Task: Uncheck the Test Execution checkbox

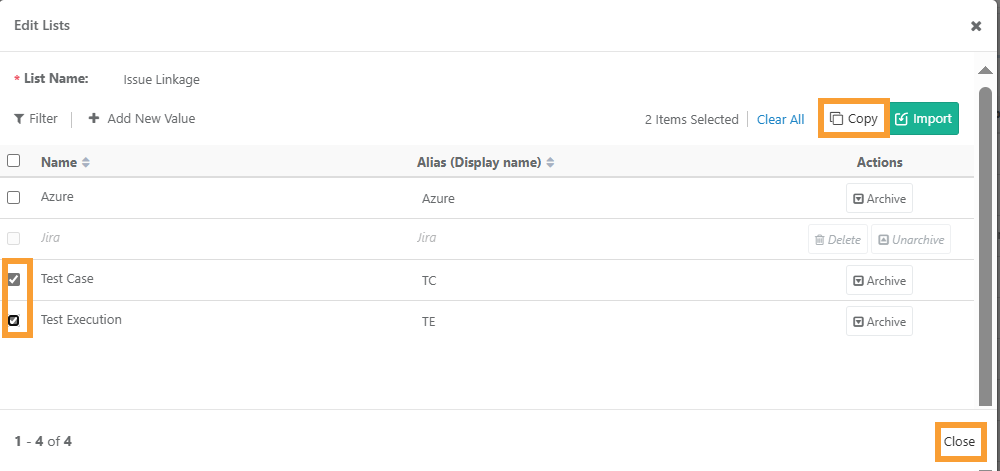Action: coord(13,320)
